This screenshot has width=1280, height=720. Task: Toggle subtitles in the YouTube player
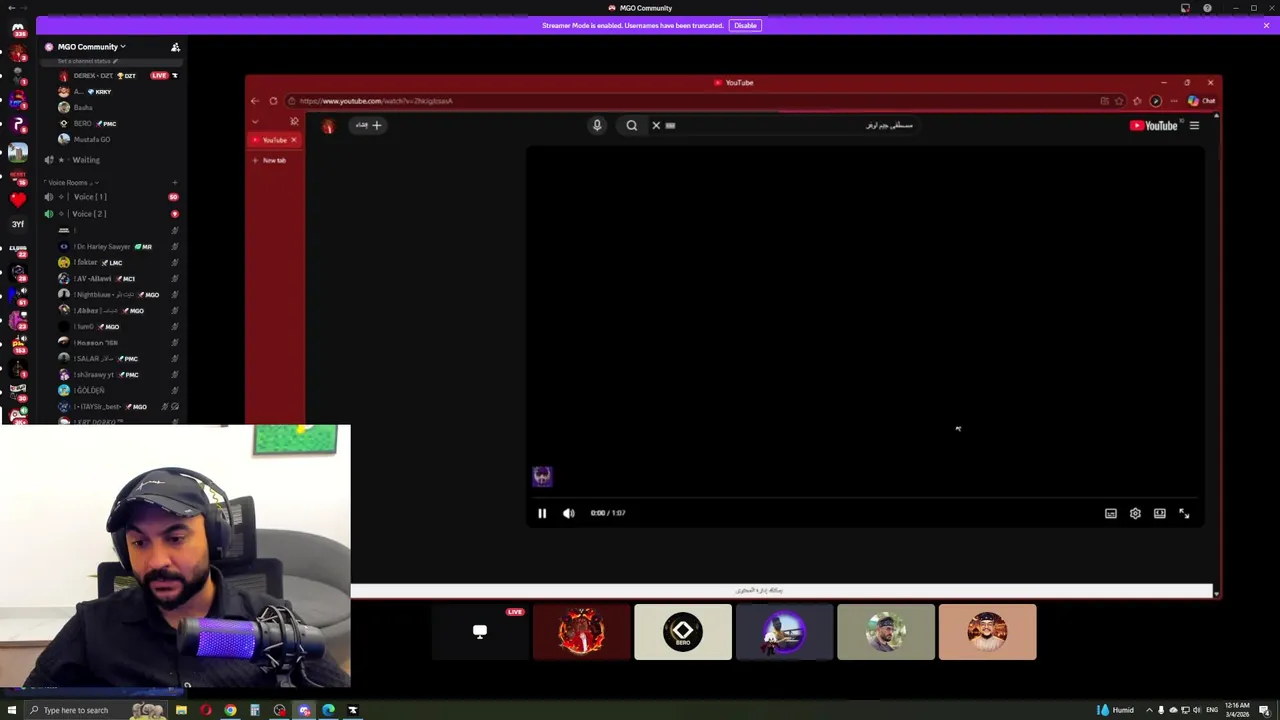coord(1111,513)
